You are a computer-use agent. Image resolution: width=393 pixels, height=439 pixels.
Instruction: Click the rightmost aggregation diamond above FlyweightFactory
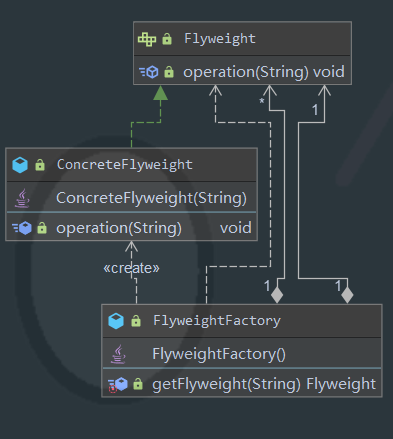point(347,295)
